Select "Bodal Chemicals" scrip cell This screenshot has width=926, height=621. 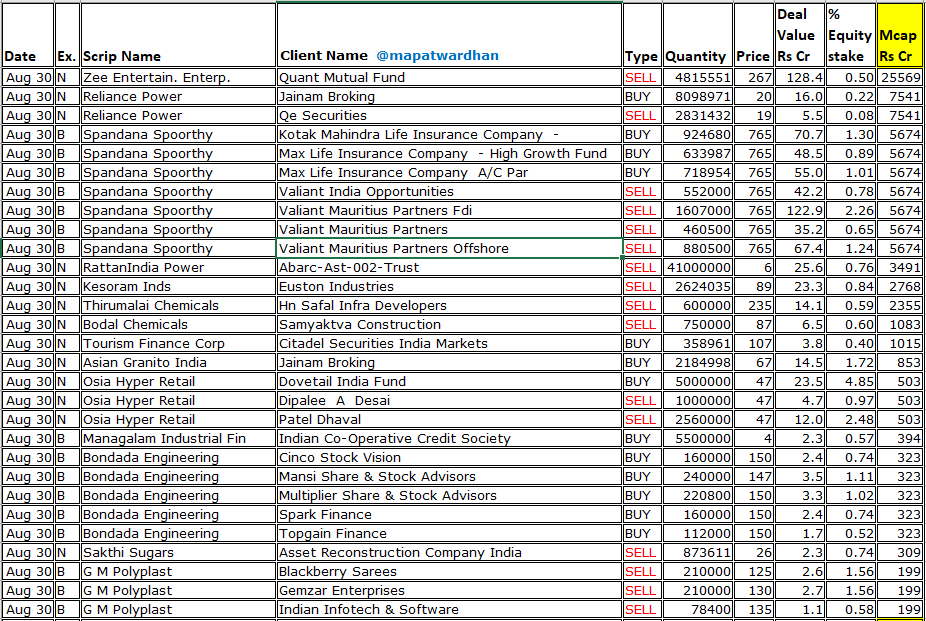click(x=178, y=324)
